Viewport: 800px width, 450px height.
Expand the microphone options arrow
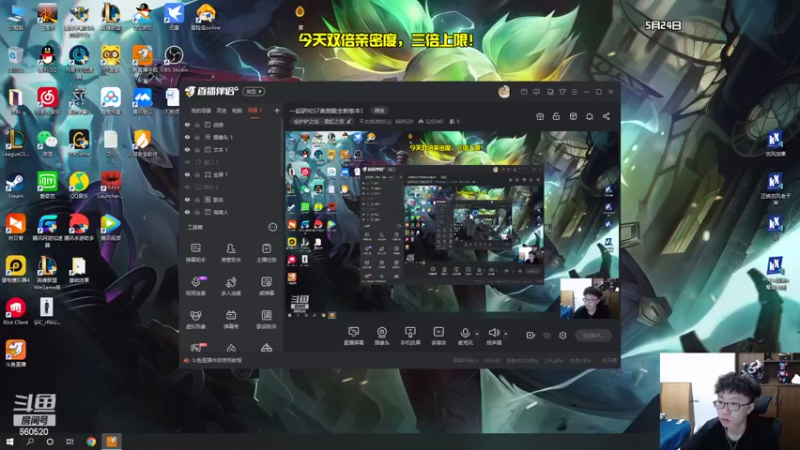tap(477, 334)
